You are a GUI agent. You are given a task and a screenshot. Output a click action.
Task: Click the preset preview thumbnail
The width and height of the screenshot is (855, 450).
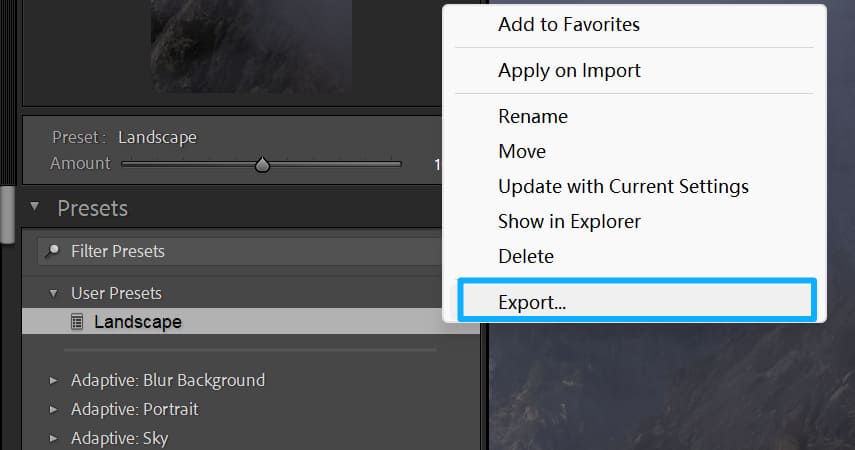pos(251,46)
